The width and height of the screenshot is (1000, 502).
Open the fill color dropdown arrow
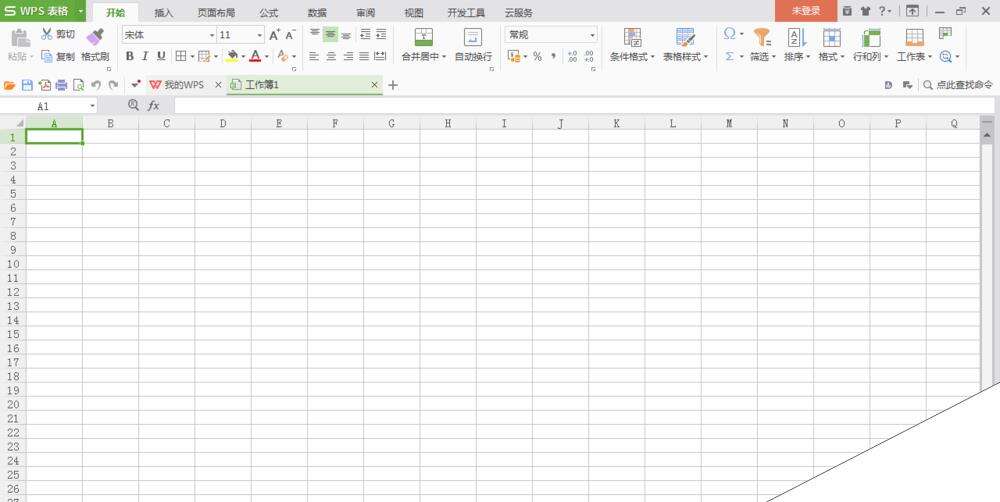(x=243, y=57)
